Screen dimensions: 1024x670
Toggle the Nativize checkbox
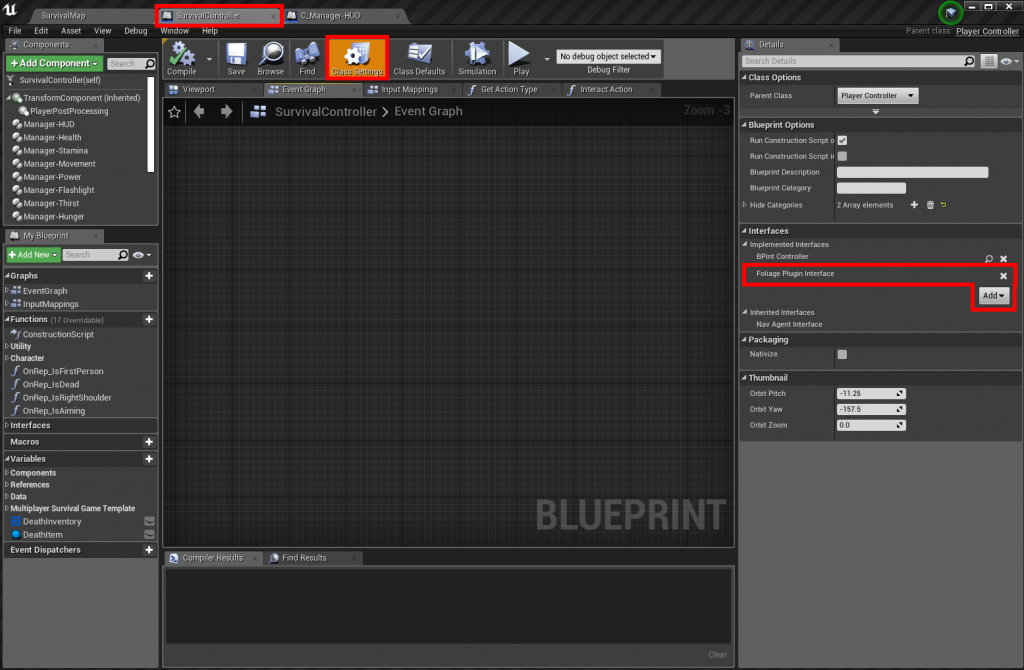coord(842,354)
